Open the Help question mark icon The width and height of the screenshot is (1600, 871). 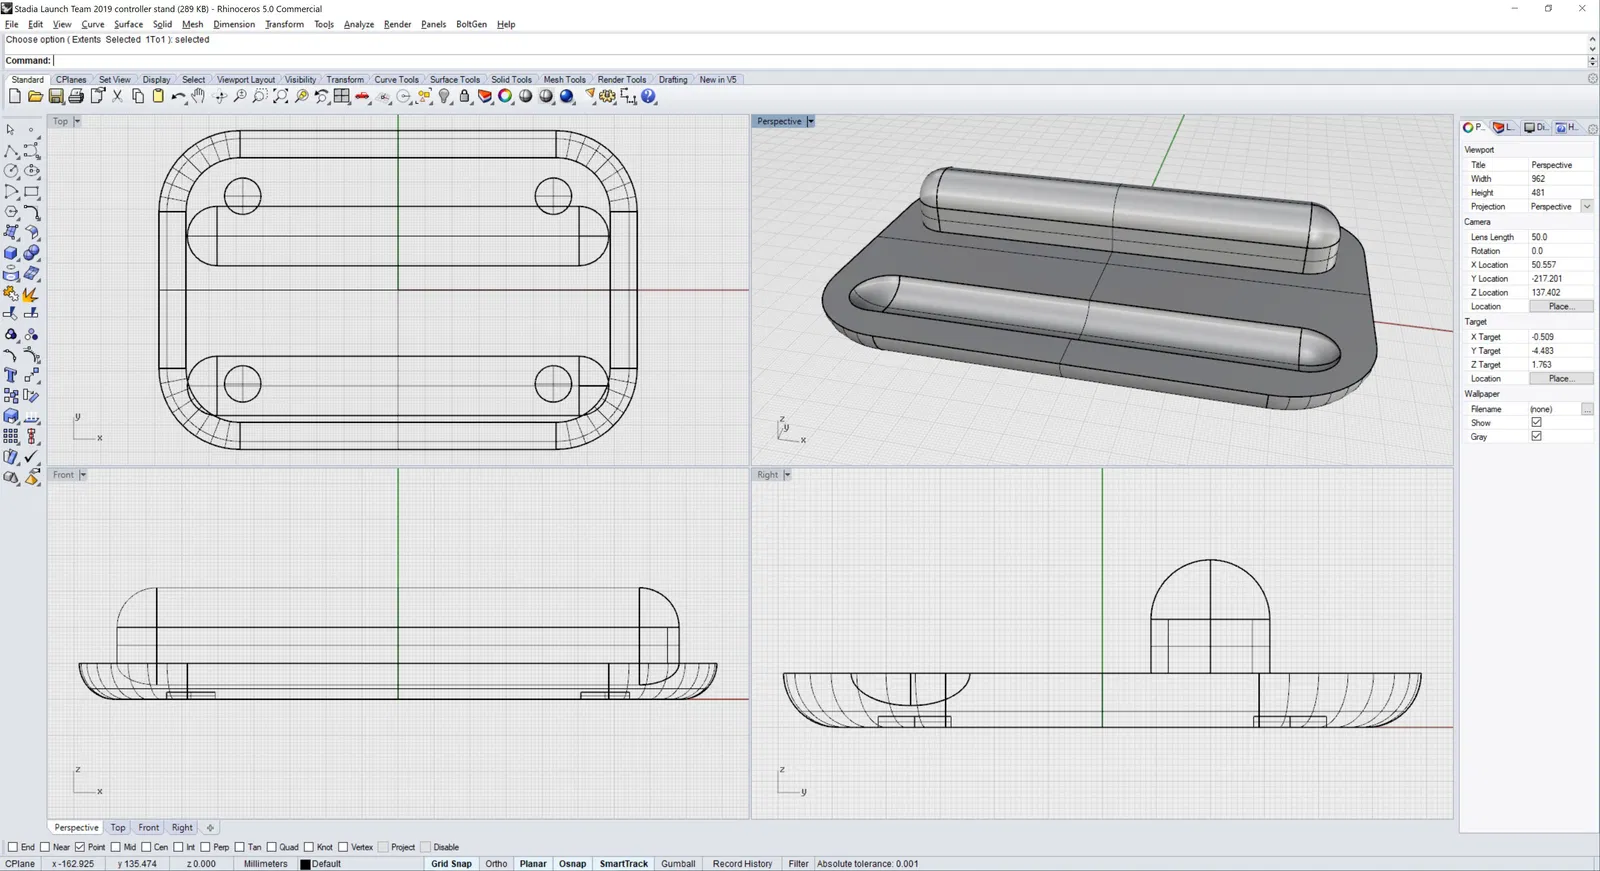649,97
